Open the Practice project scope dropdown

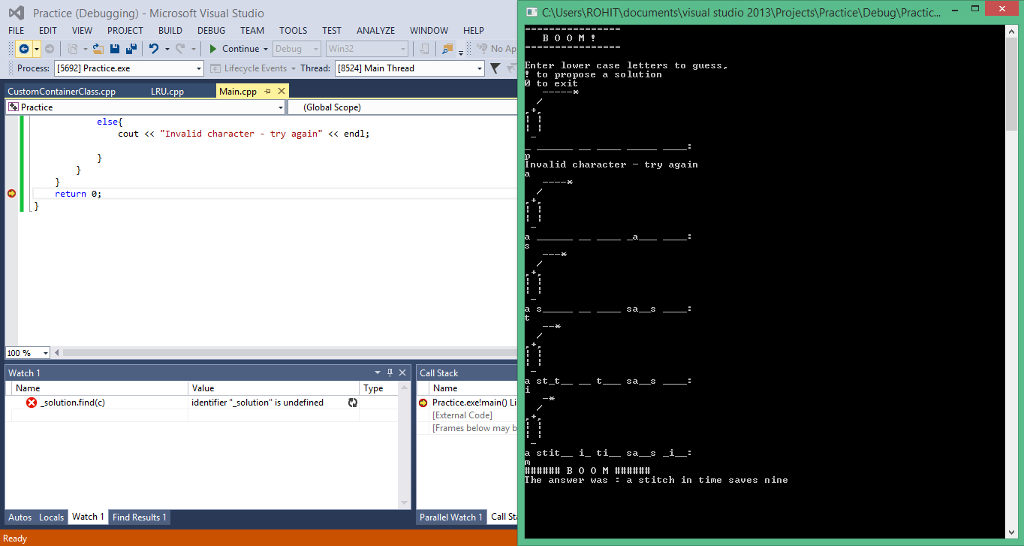click(145, 107)
